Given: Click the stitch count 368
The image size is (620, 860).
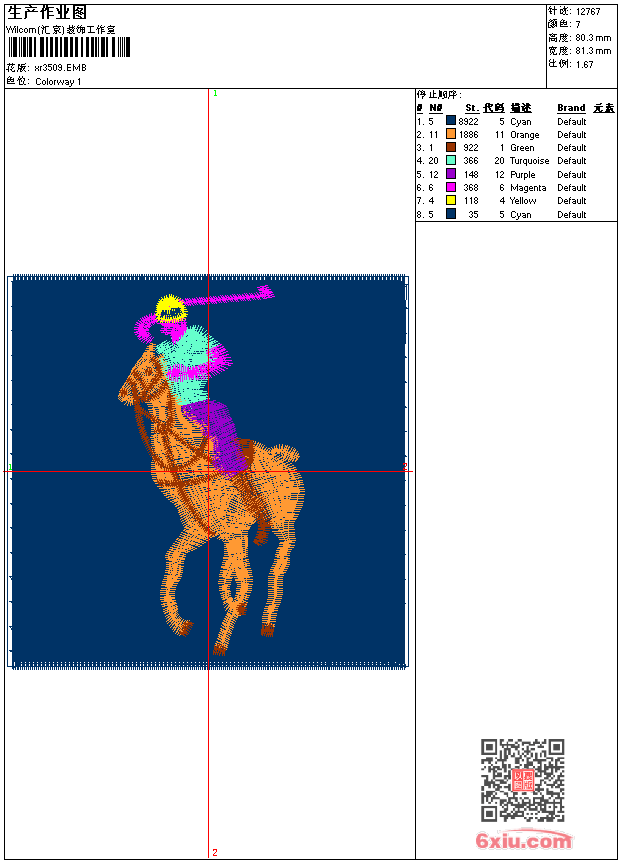Looking at the screenshot, I should pyautogui.click(x=471, y=188).
